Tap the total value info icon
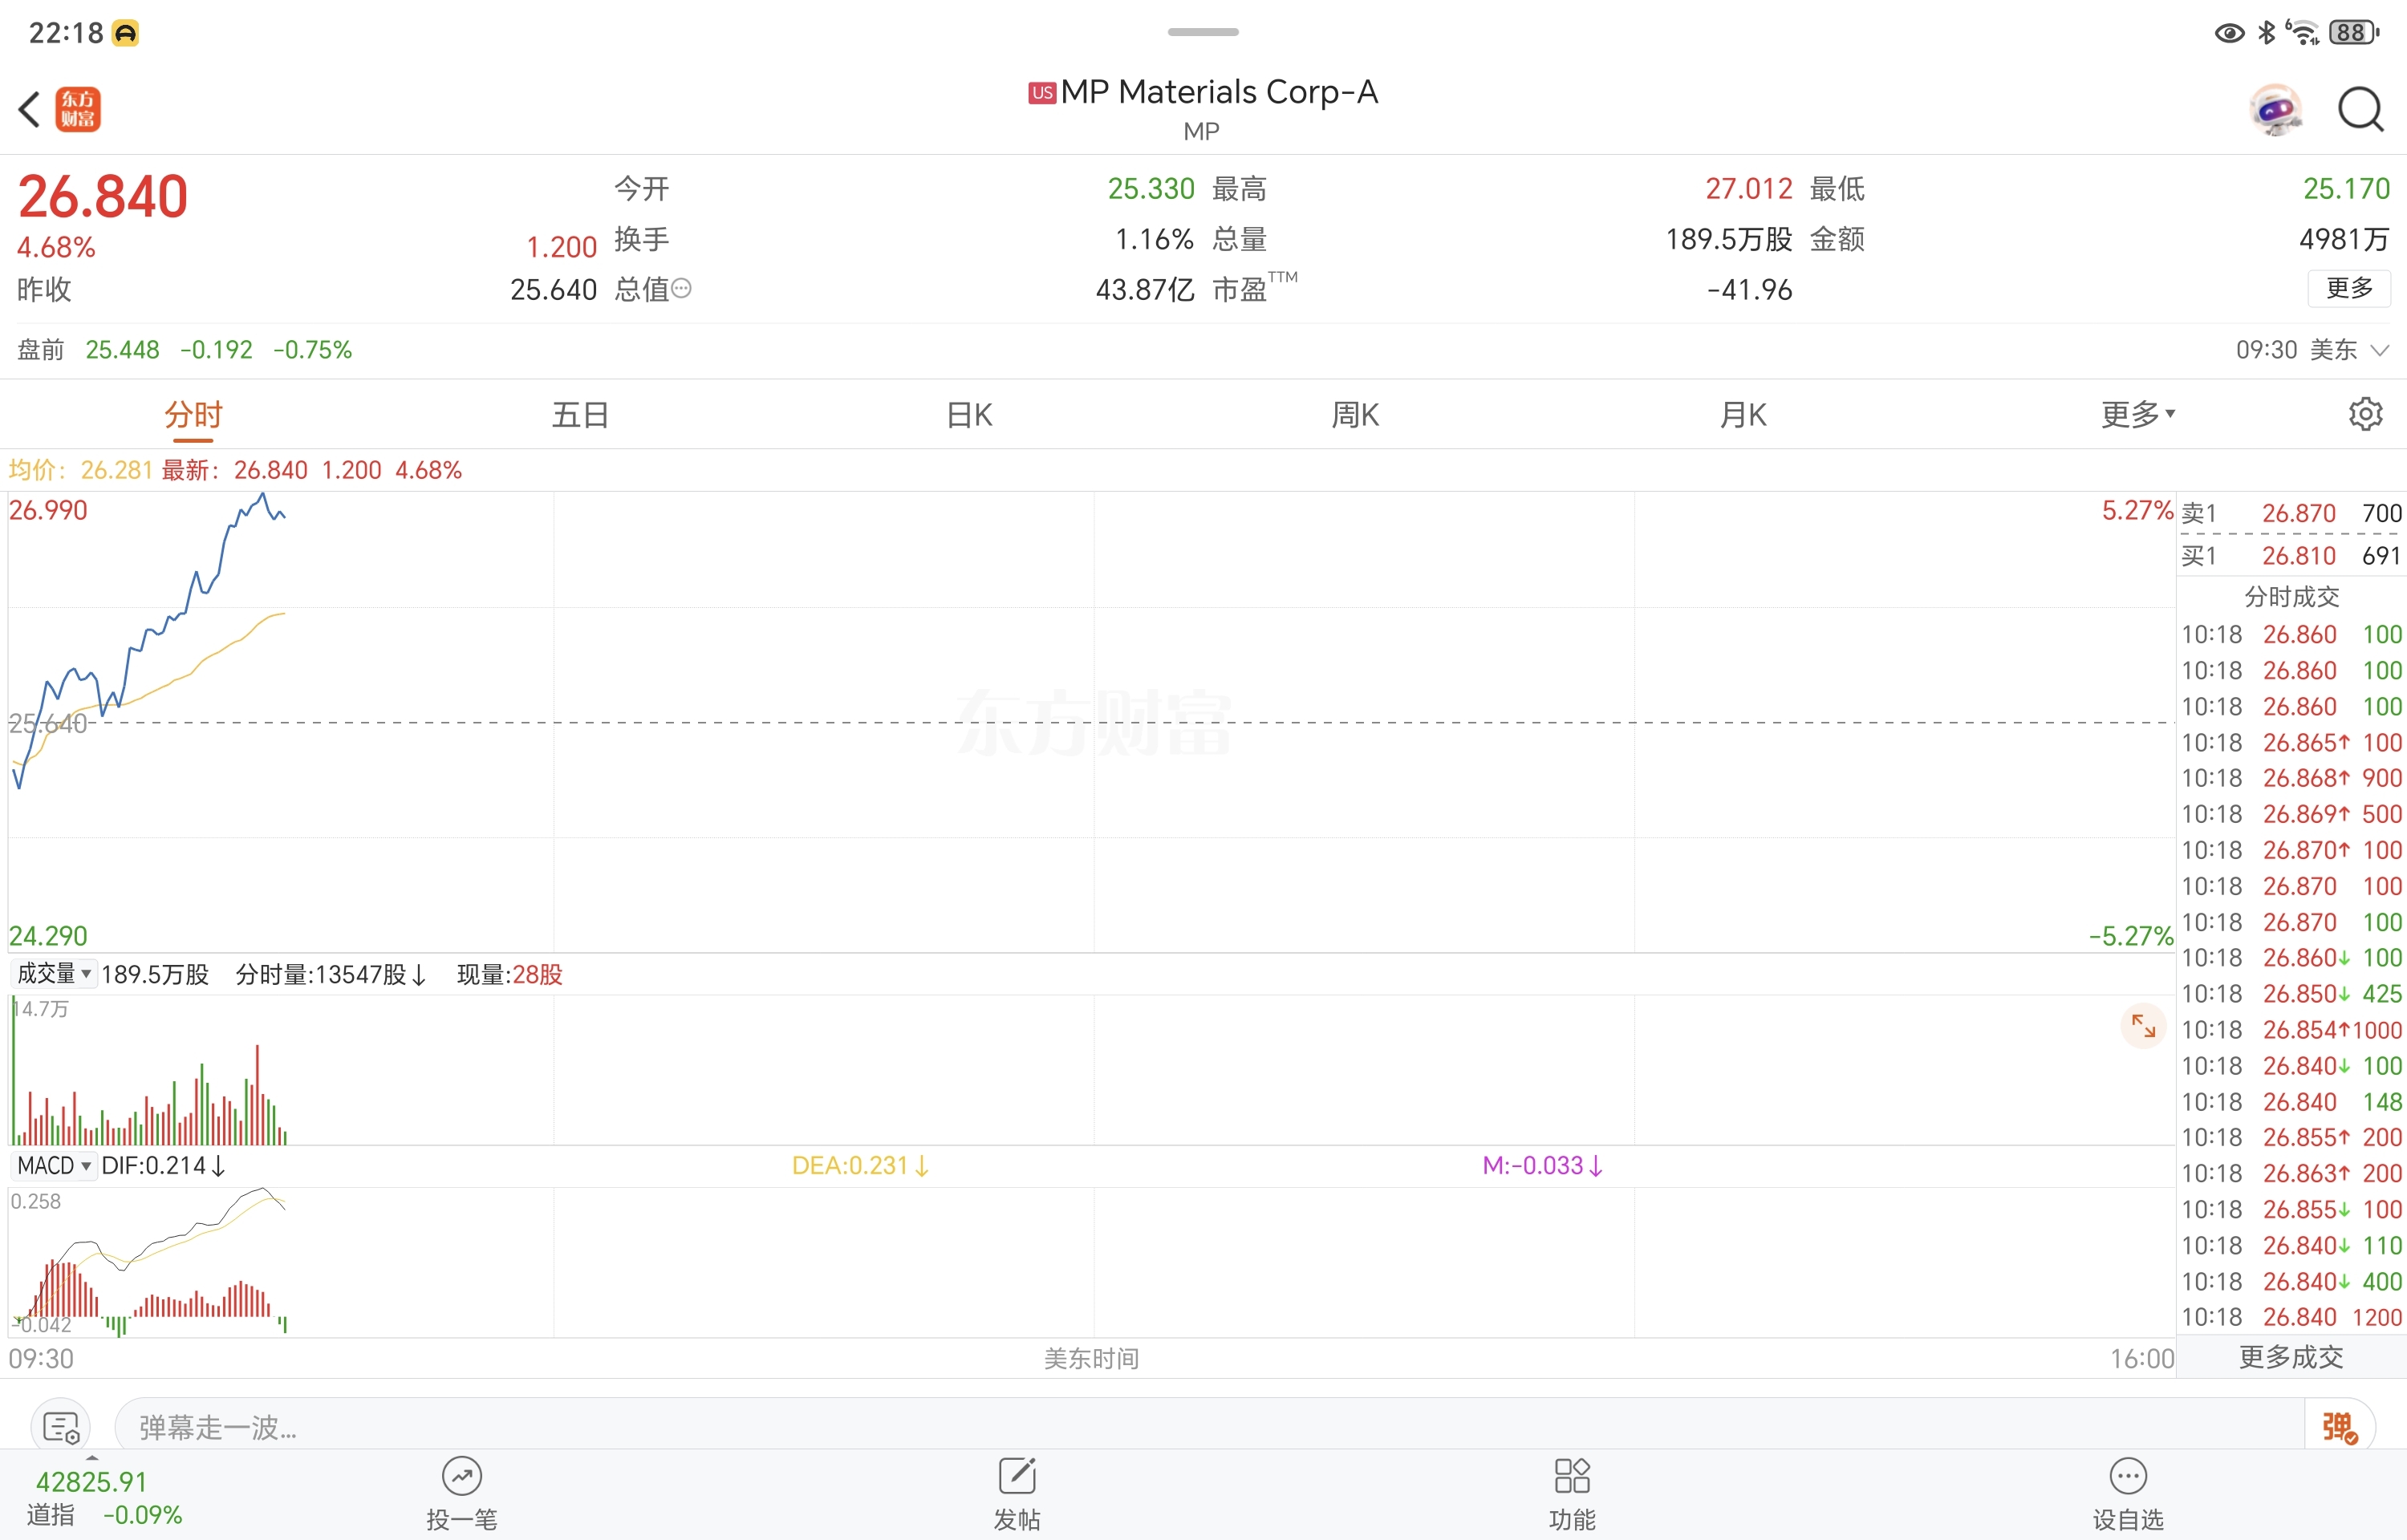This screenshot has width=2407, height=1540. click(x=681, y=289)
